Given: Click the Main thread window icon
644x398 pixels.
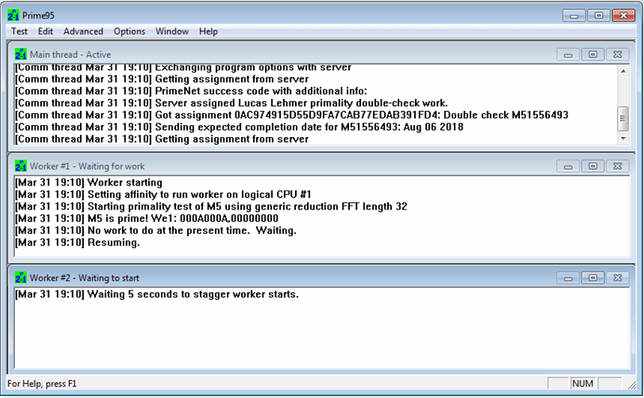Looking at the screenshot, I should click(x=21, y=54).
